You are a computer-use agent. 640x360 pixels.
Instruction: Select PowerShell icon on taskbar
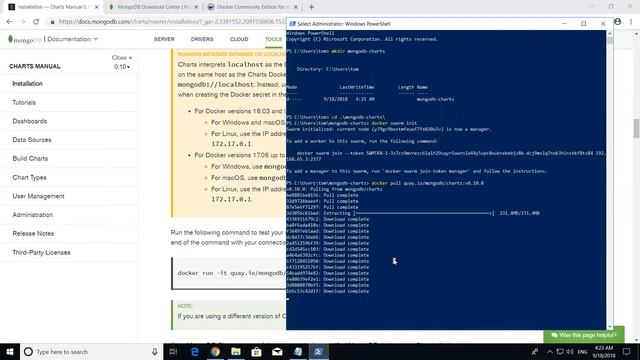[319, 351]
